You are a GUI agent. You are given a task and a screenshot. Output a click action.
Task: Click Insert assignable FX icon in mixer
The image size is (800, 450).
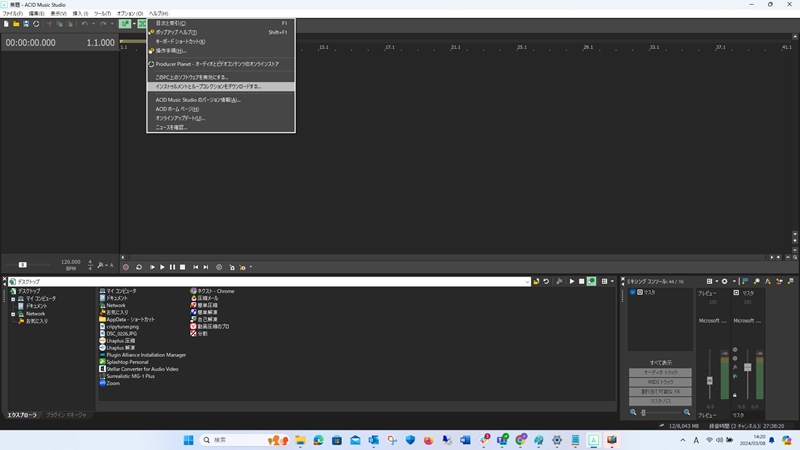point(768,282)
